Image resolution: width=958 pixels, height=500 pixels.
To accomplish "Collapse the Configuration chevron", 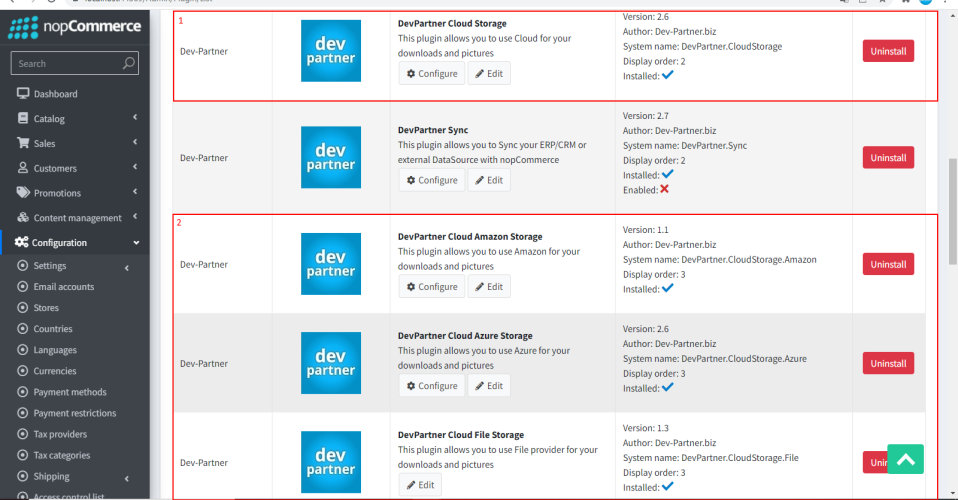I will click(136, 243).
